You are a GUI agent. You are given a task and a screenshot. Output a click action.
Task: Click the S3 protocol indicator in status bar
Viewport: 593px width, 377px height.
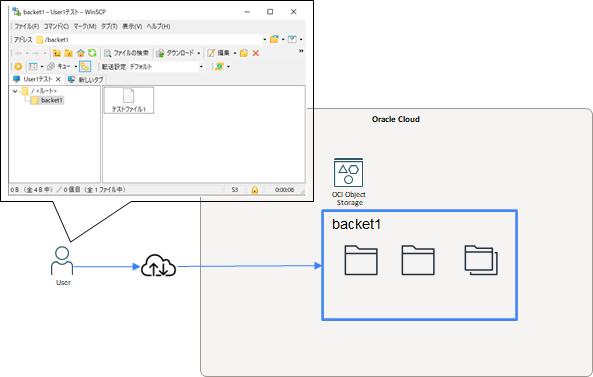[x=235, y=190]
